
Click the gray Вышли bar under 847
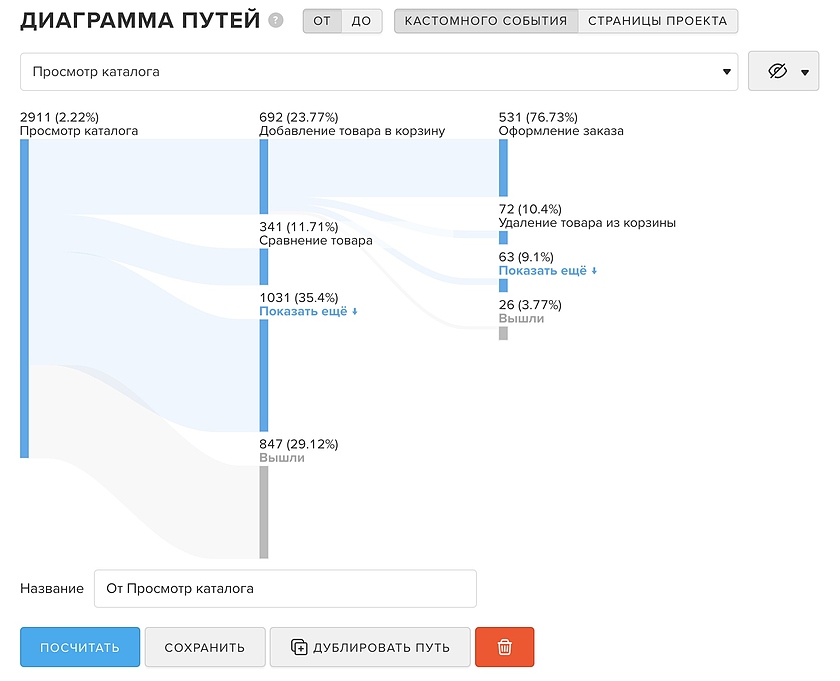coord(264,511)
